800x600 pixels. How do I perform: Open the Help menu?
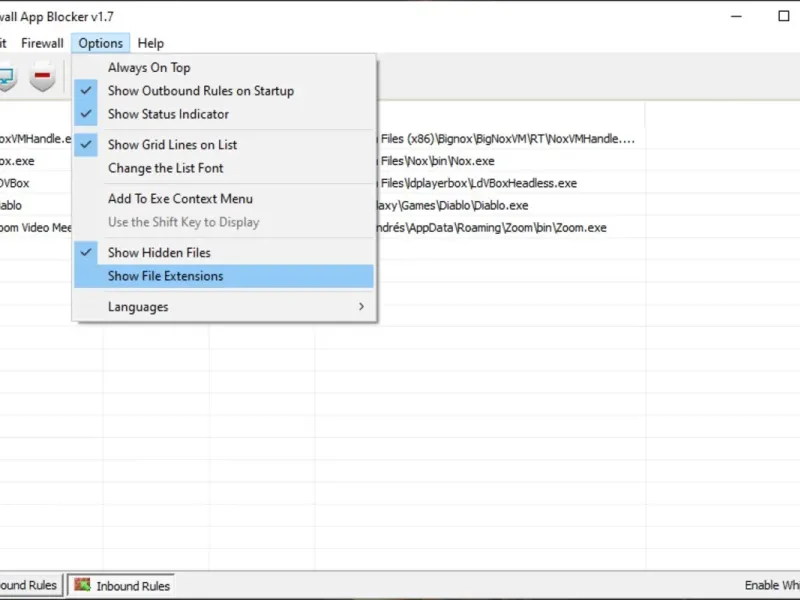[x=151, y=43]
